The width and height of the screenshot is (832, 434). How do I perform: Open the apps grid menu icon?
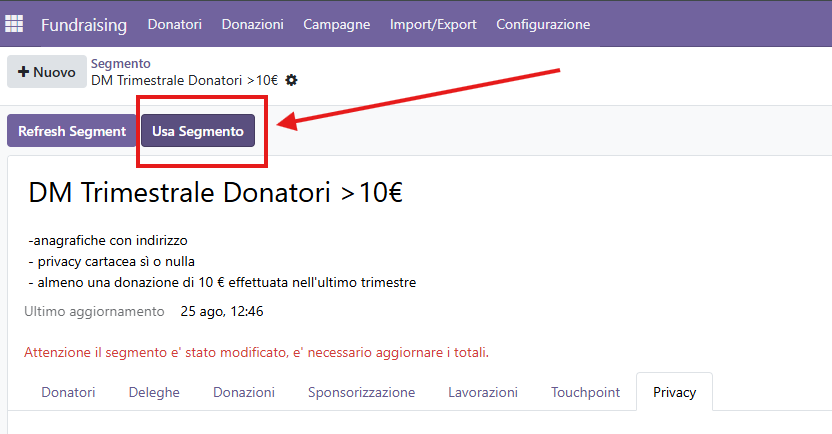(14, 24)
